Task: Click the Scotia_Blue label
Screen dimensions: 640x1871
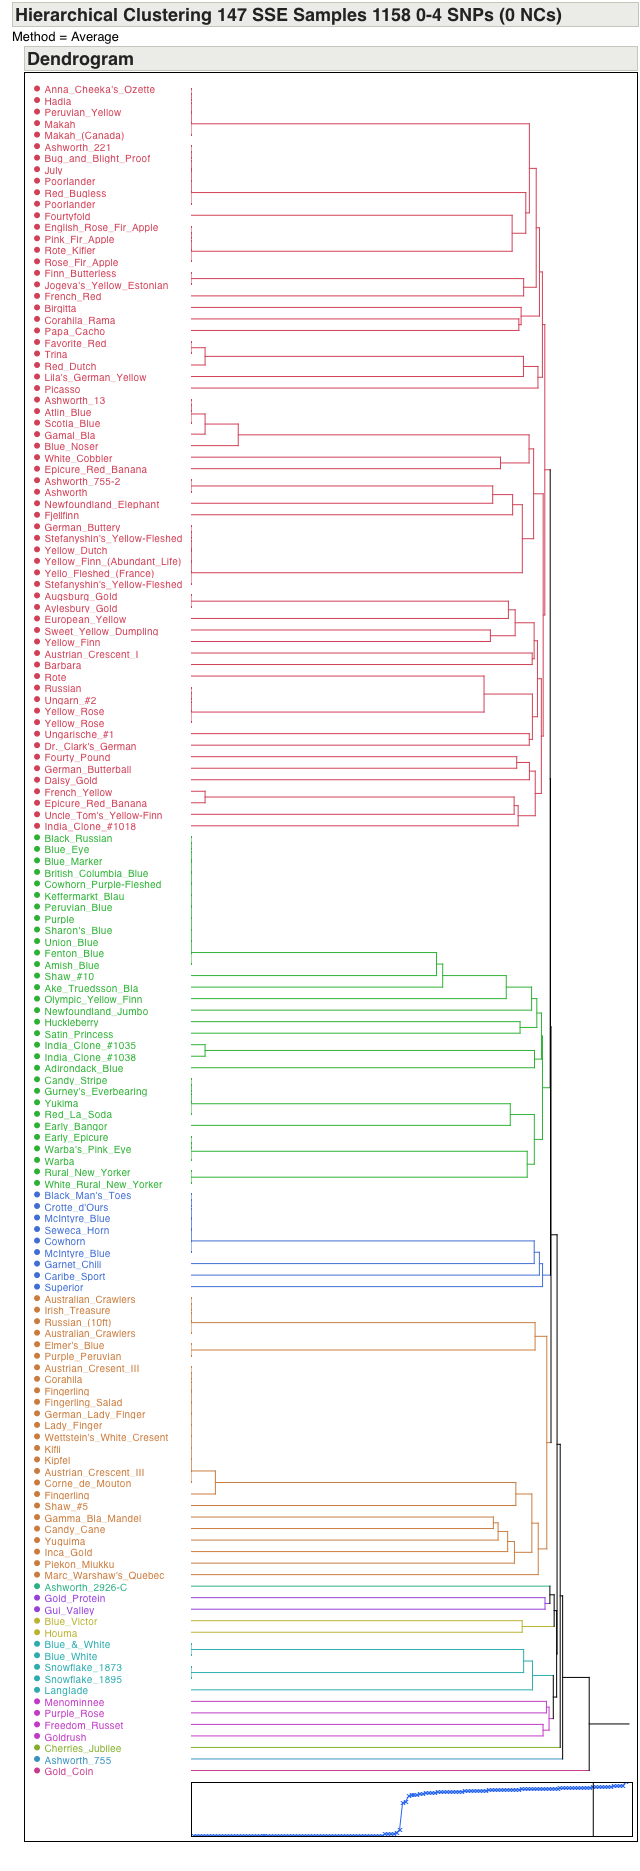Action: (x=72, y=424)
